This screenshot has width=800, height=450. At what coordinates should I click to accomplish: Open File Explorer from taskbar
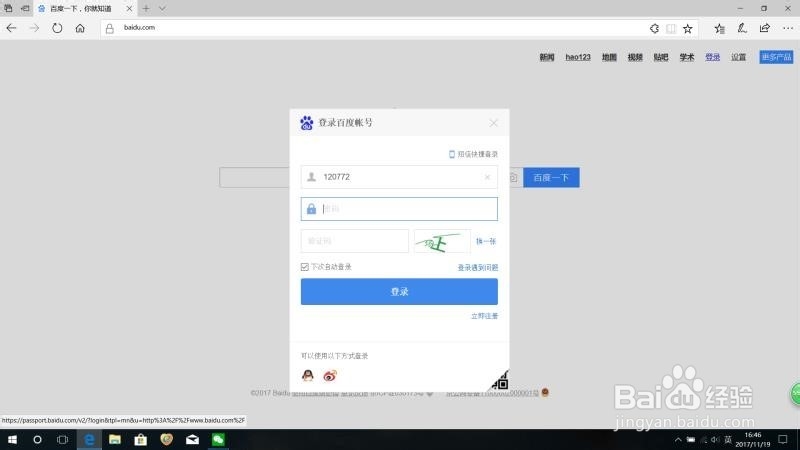[x=115, y=439]
